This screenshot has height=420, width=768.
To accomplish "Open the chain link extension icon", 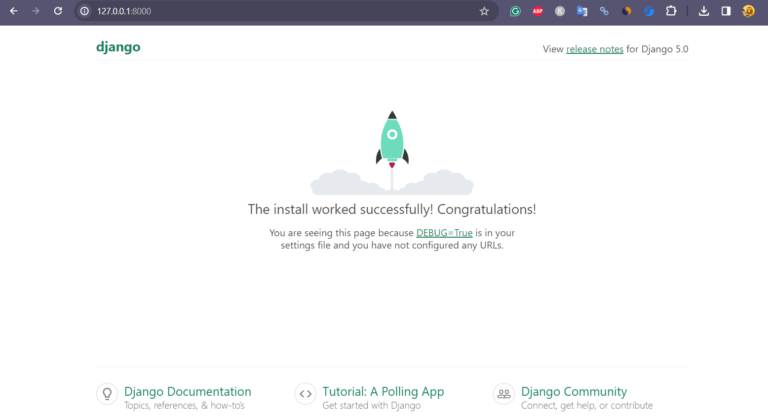I will tap(604, 11).
